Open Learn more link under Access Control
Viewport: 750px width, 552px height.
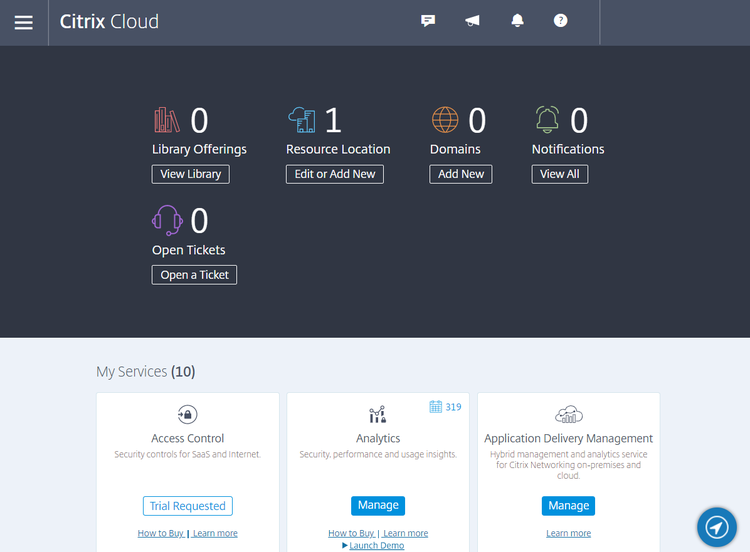pos(215,533)
